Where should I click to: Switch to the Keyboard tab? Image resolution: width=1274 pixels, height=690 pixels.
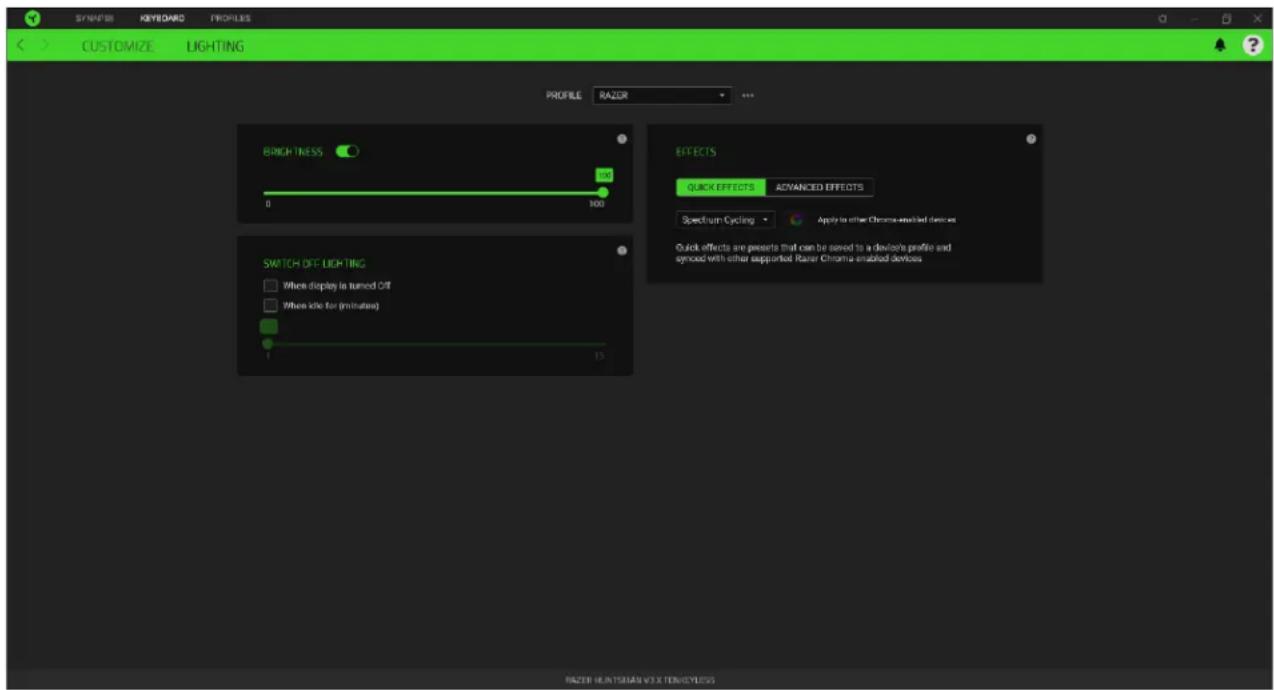[x=162, y=18]
